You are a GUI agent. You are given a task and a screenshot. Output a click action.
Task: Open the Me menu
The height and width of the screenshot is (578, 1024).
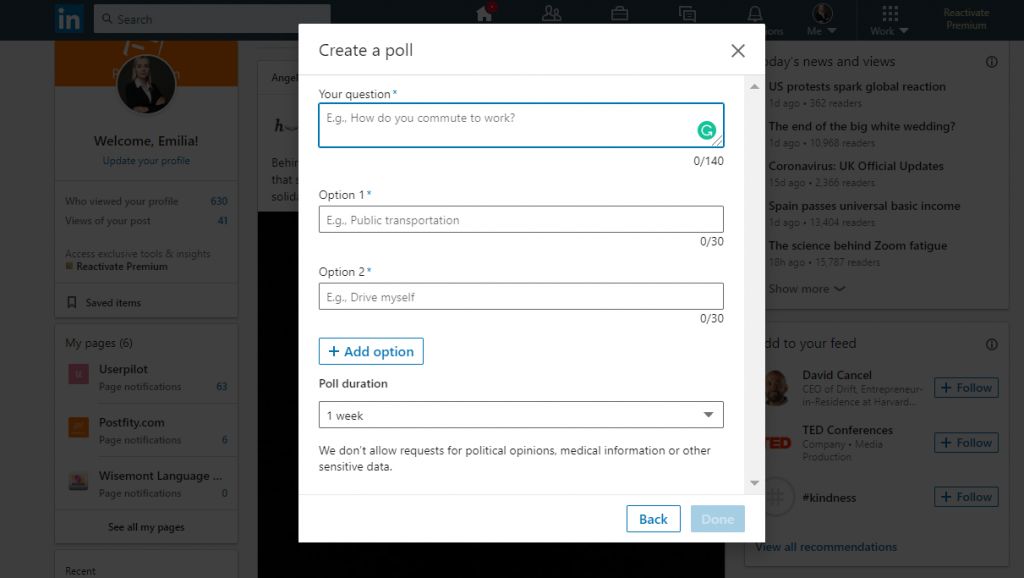(821, 16)
